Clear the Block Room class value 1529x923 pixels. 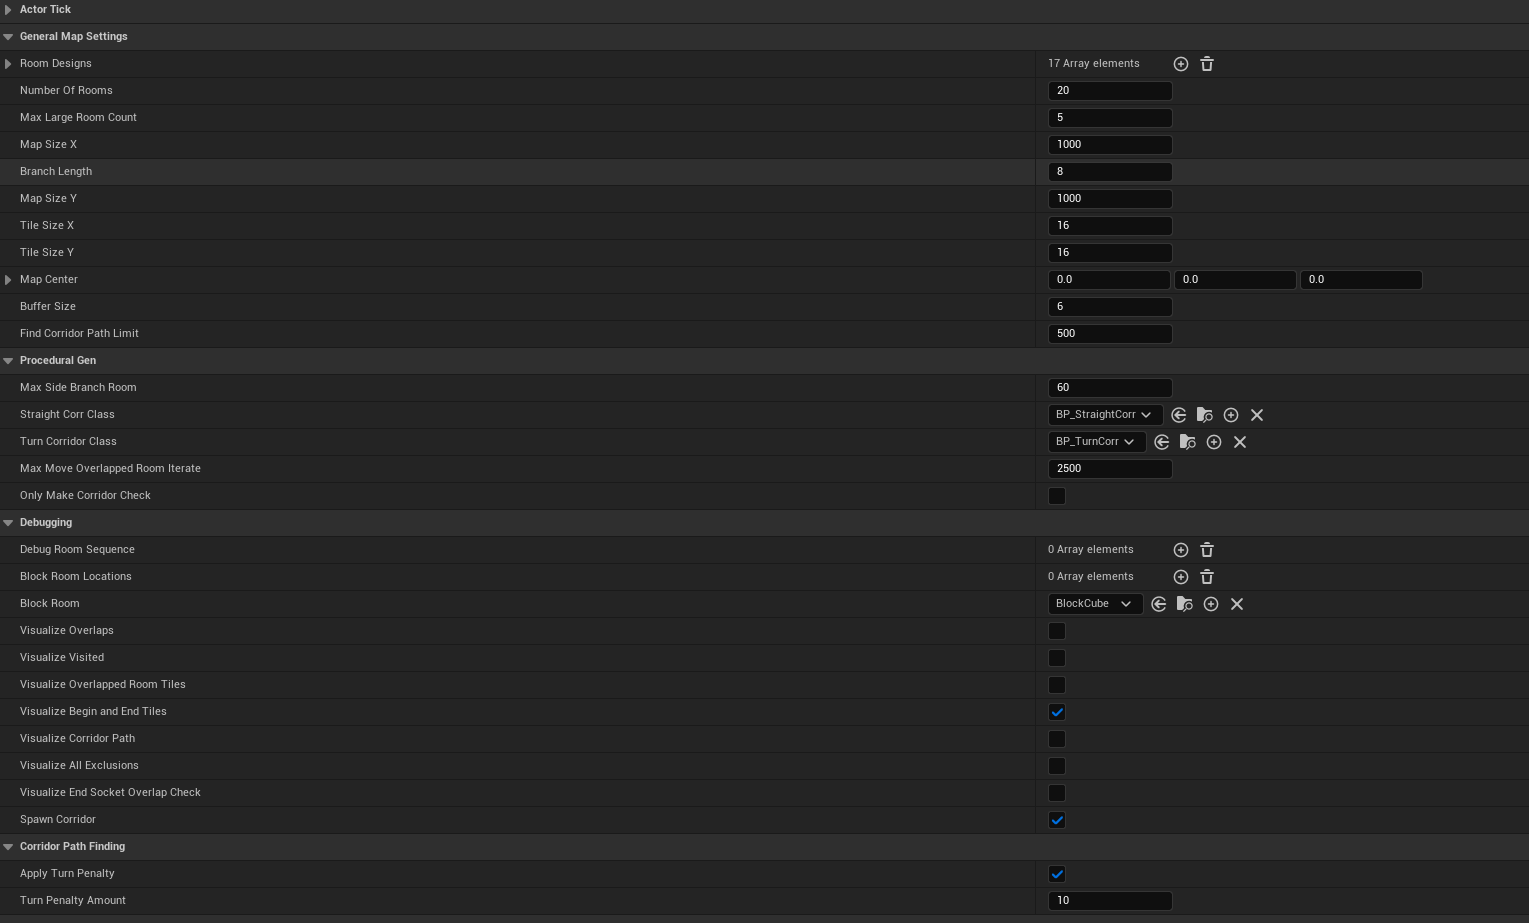click(1237, 604)
